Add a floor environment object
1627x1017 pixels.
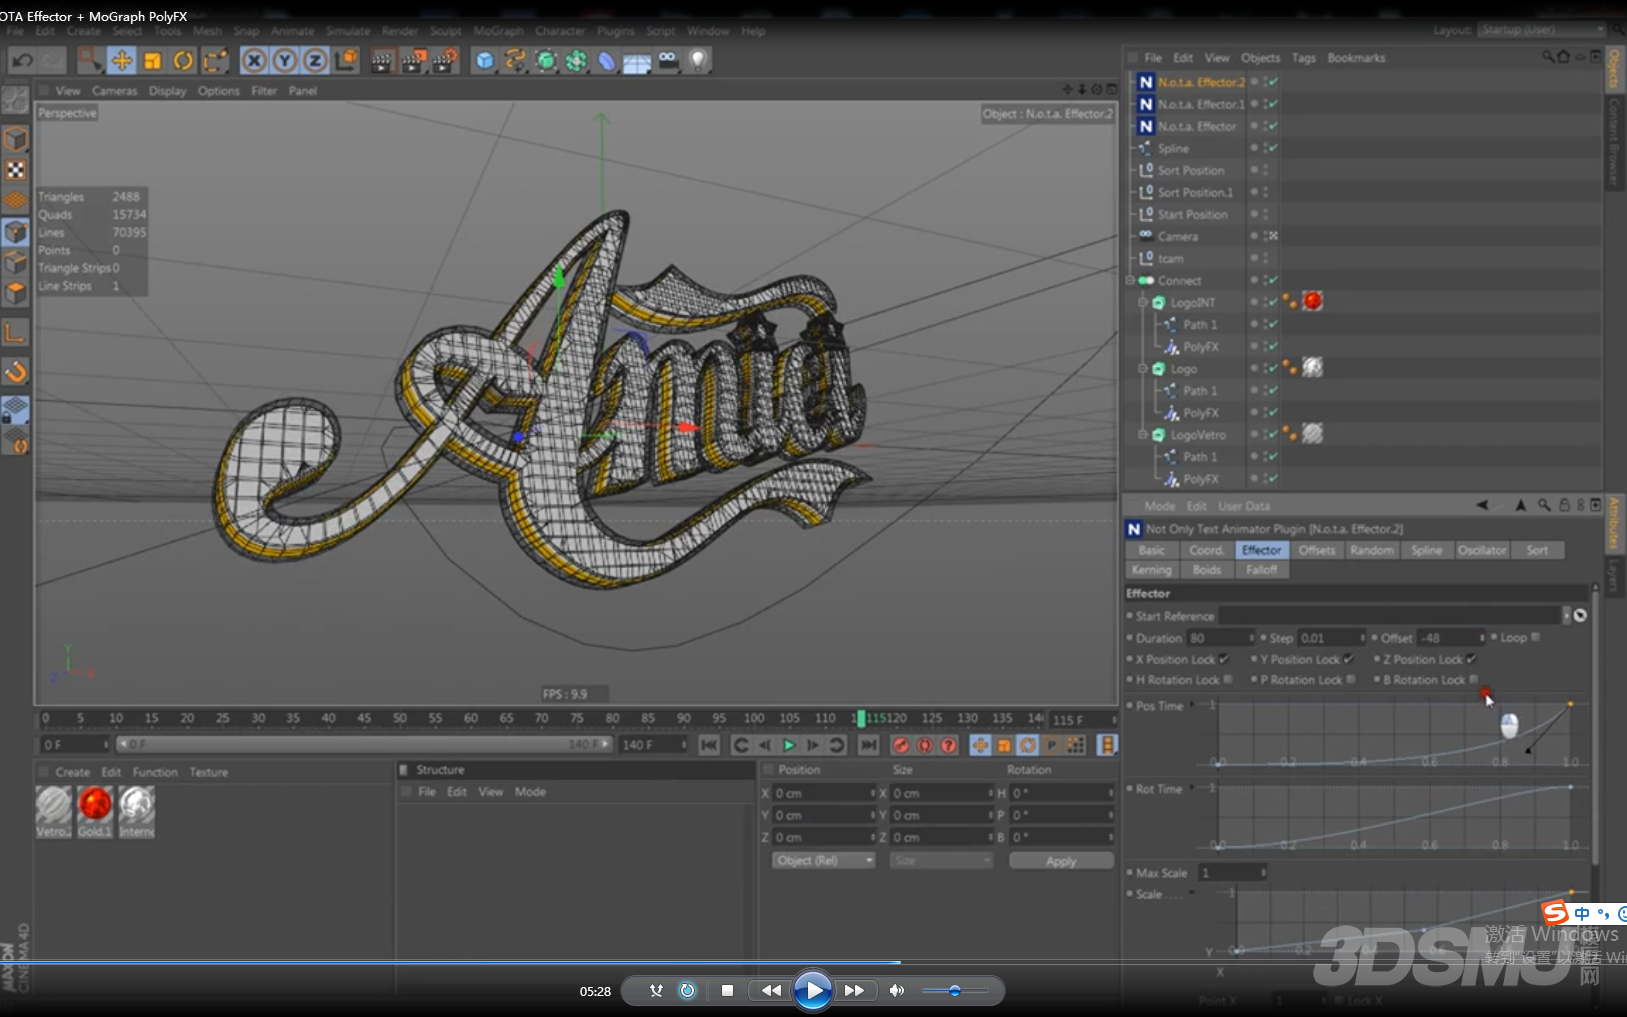coord(637,62)
